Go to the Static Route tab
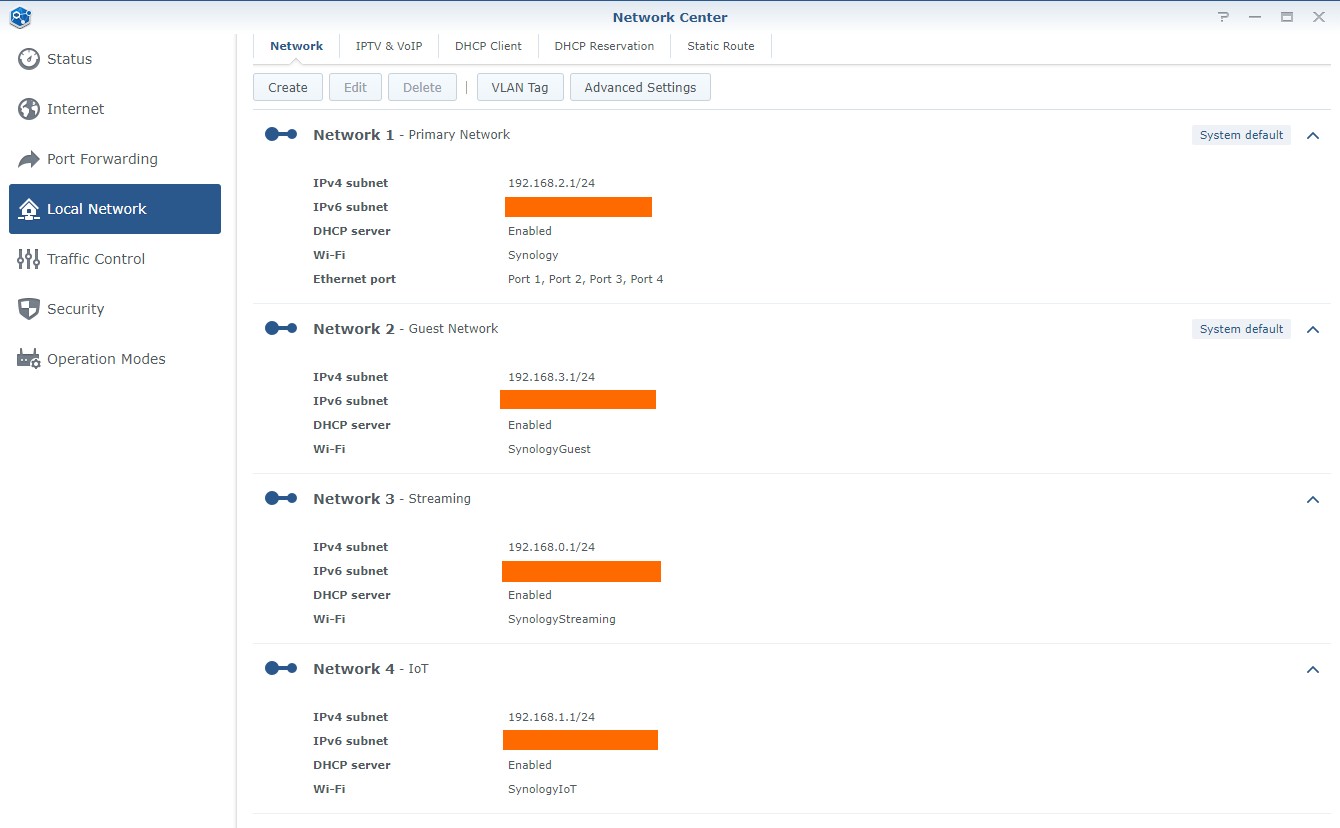 [721, 46]
